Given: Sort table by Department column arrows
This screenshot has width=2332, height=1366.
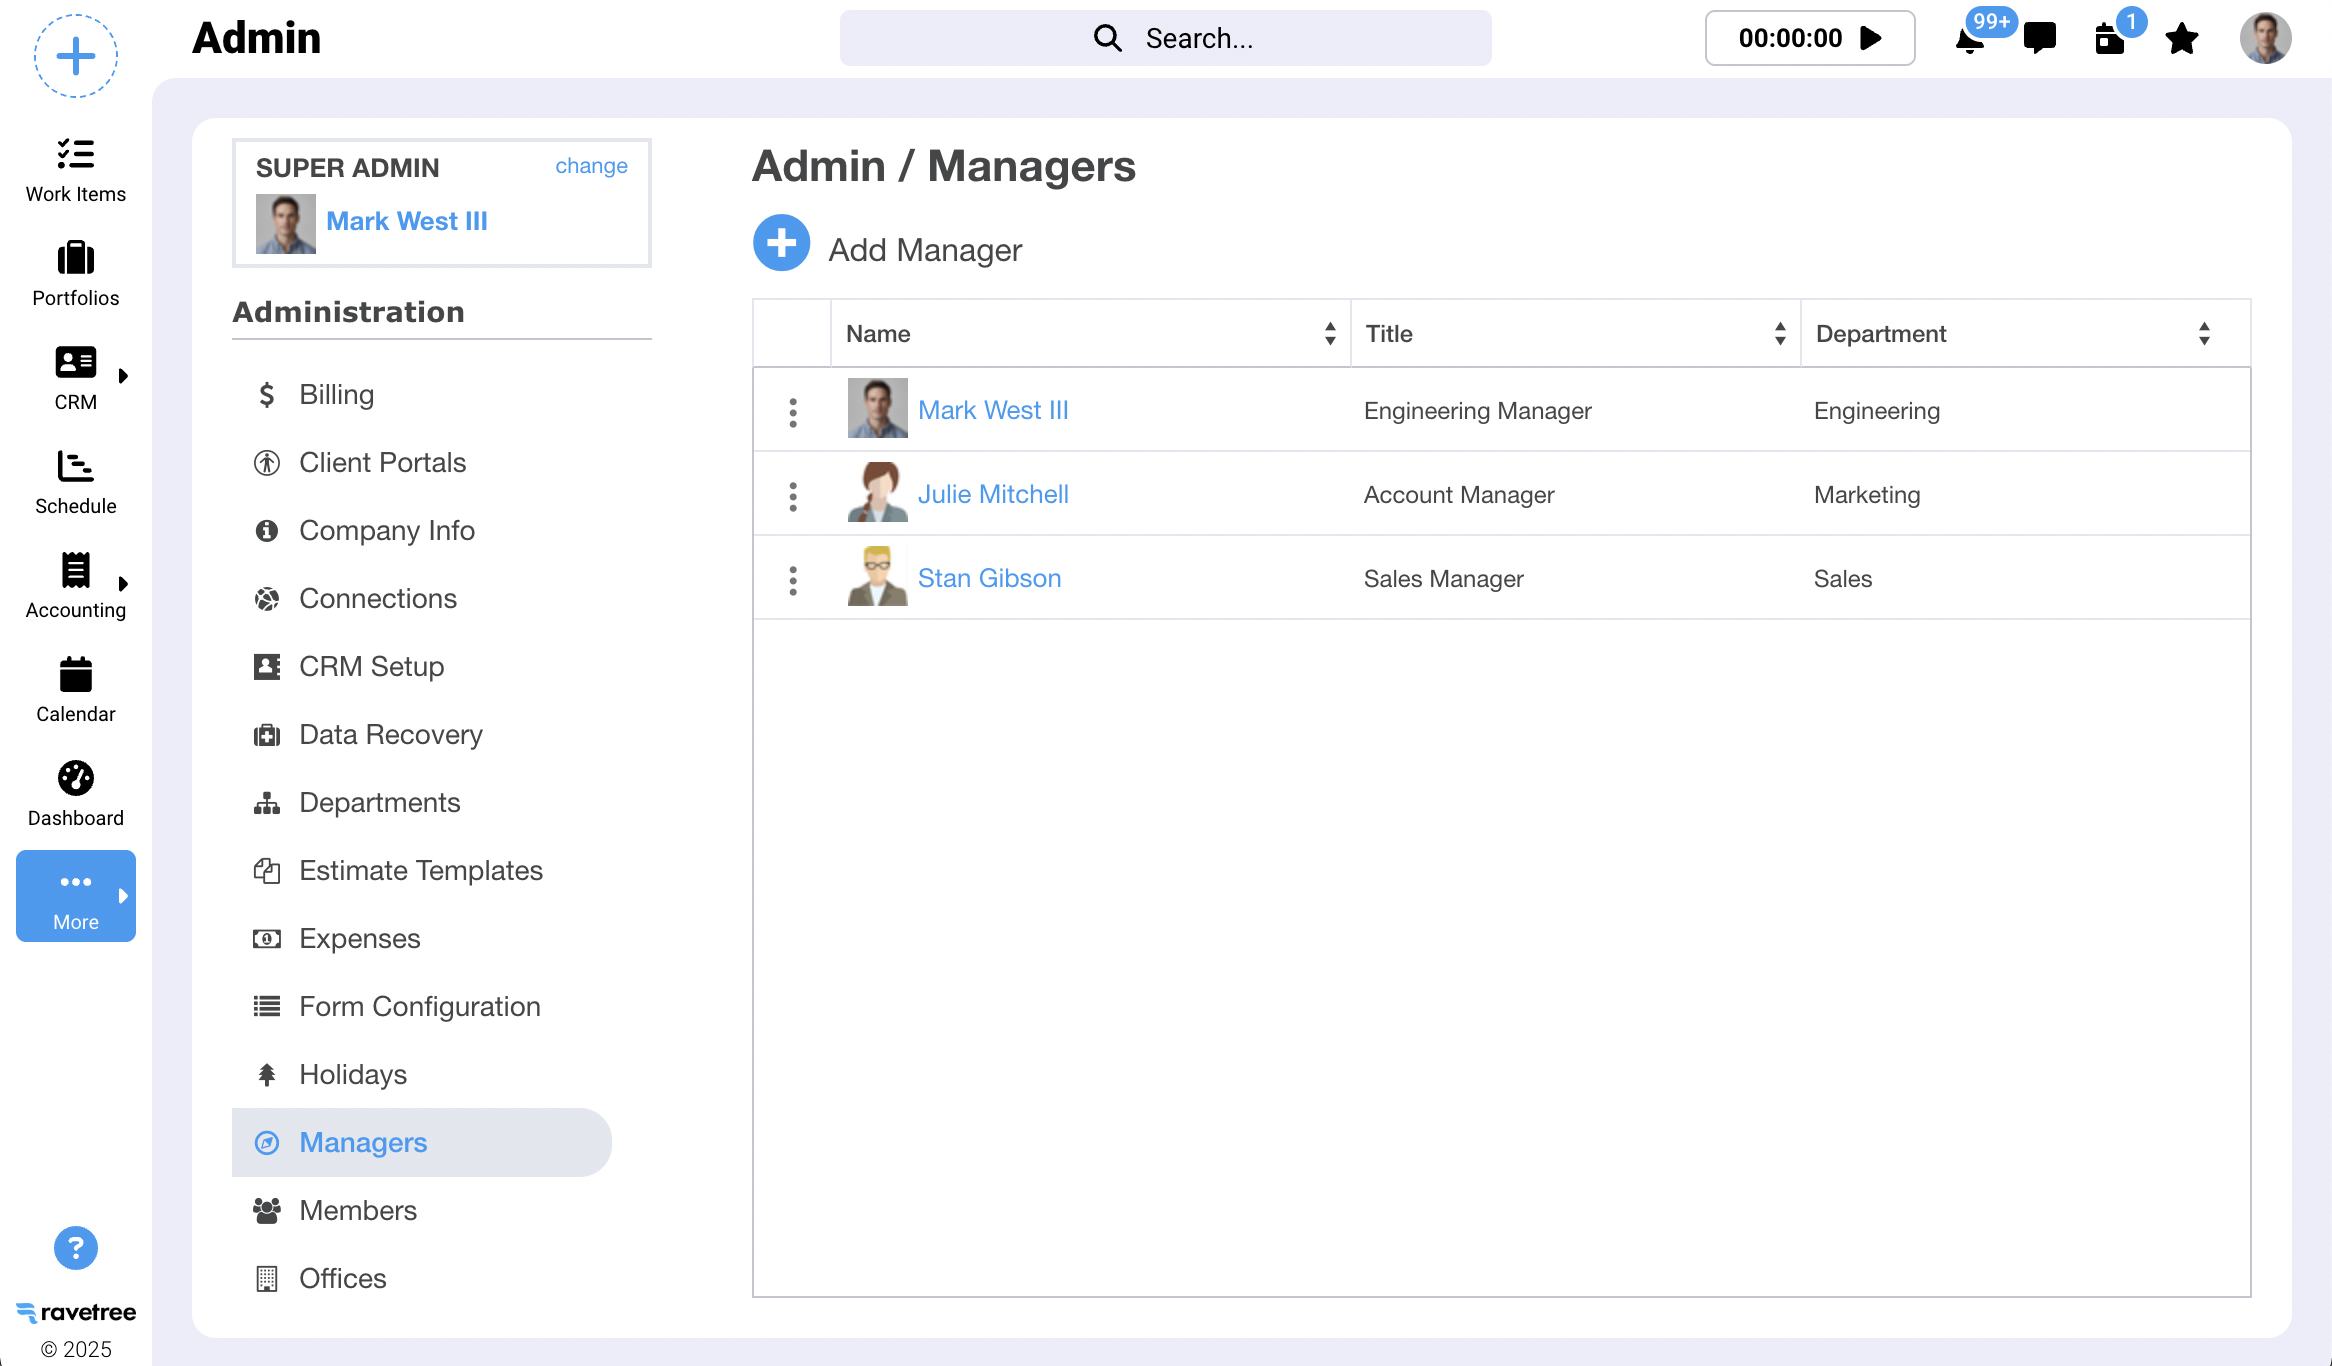Looking at the screenshot, I should point(2204,333).
